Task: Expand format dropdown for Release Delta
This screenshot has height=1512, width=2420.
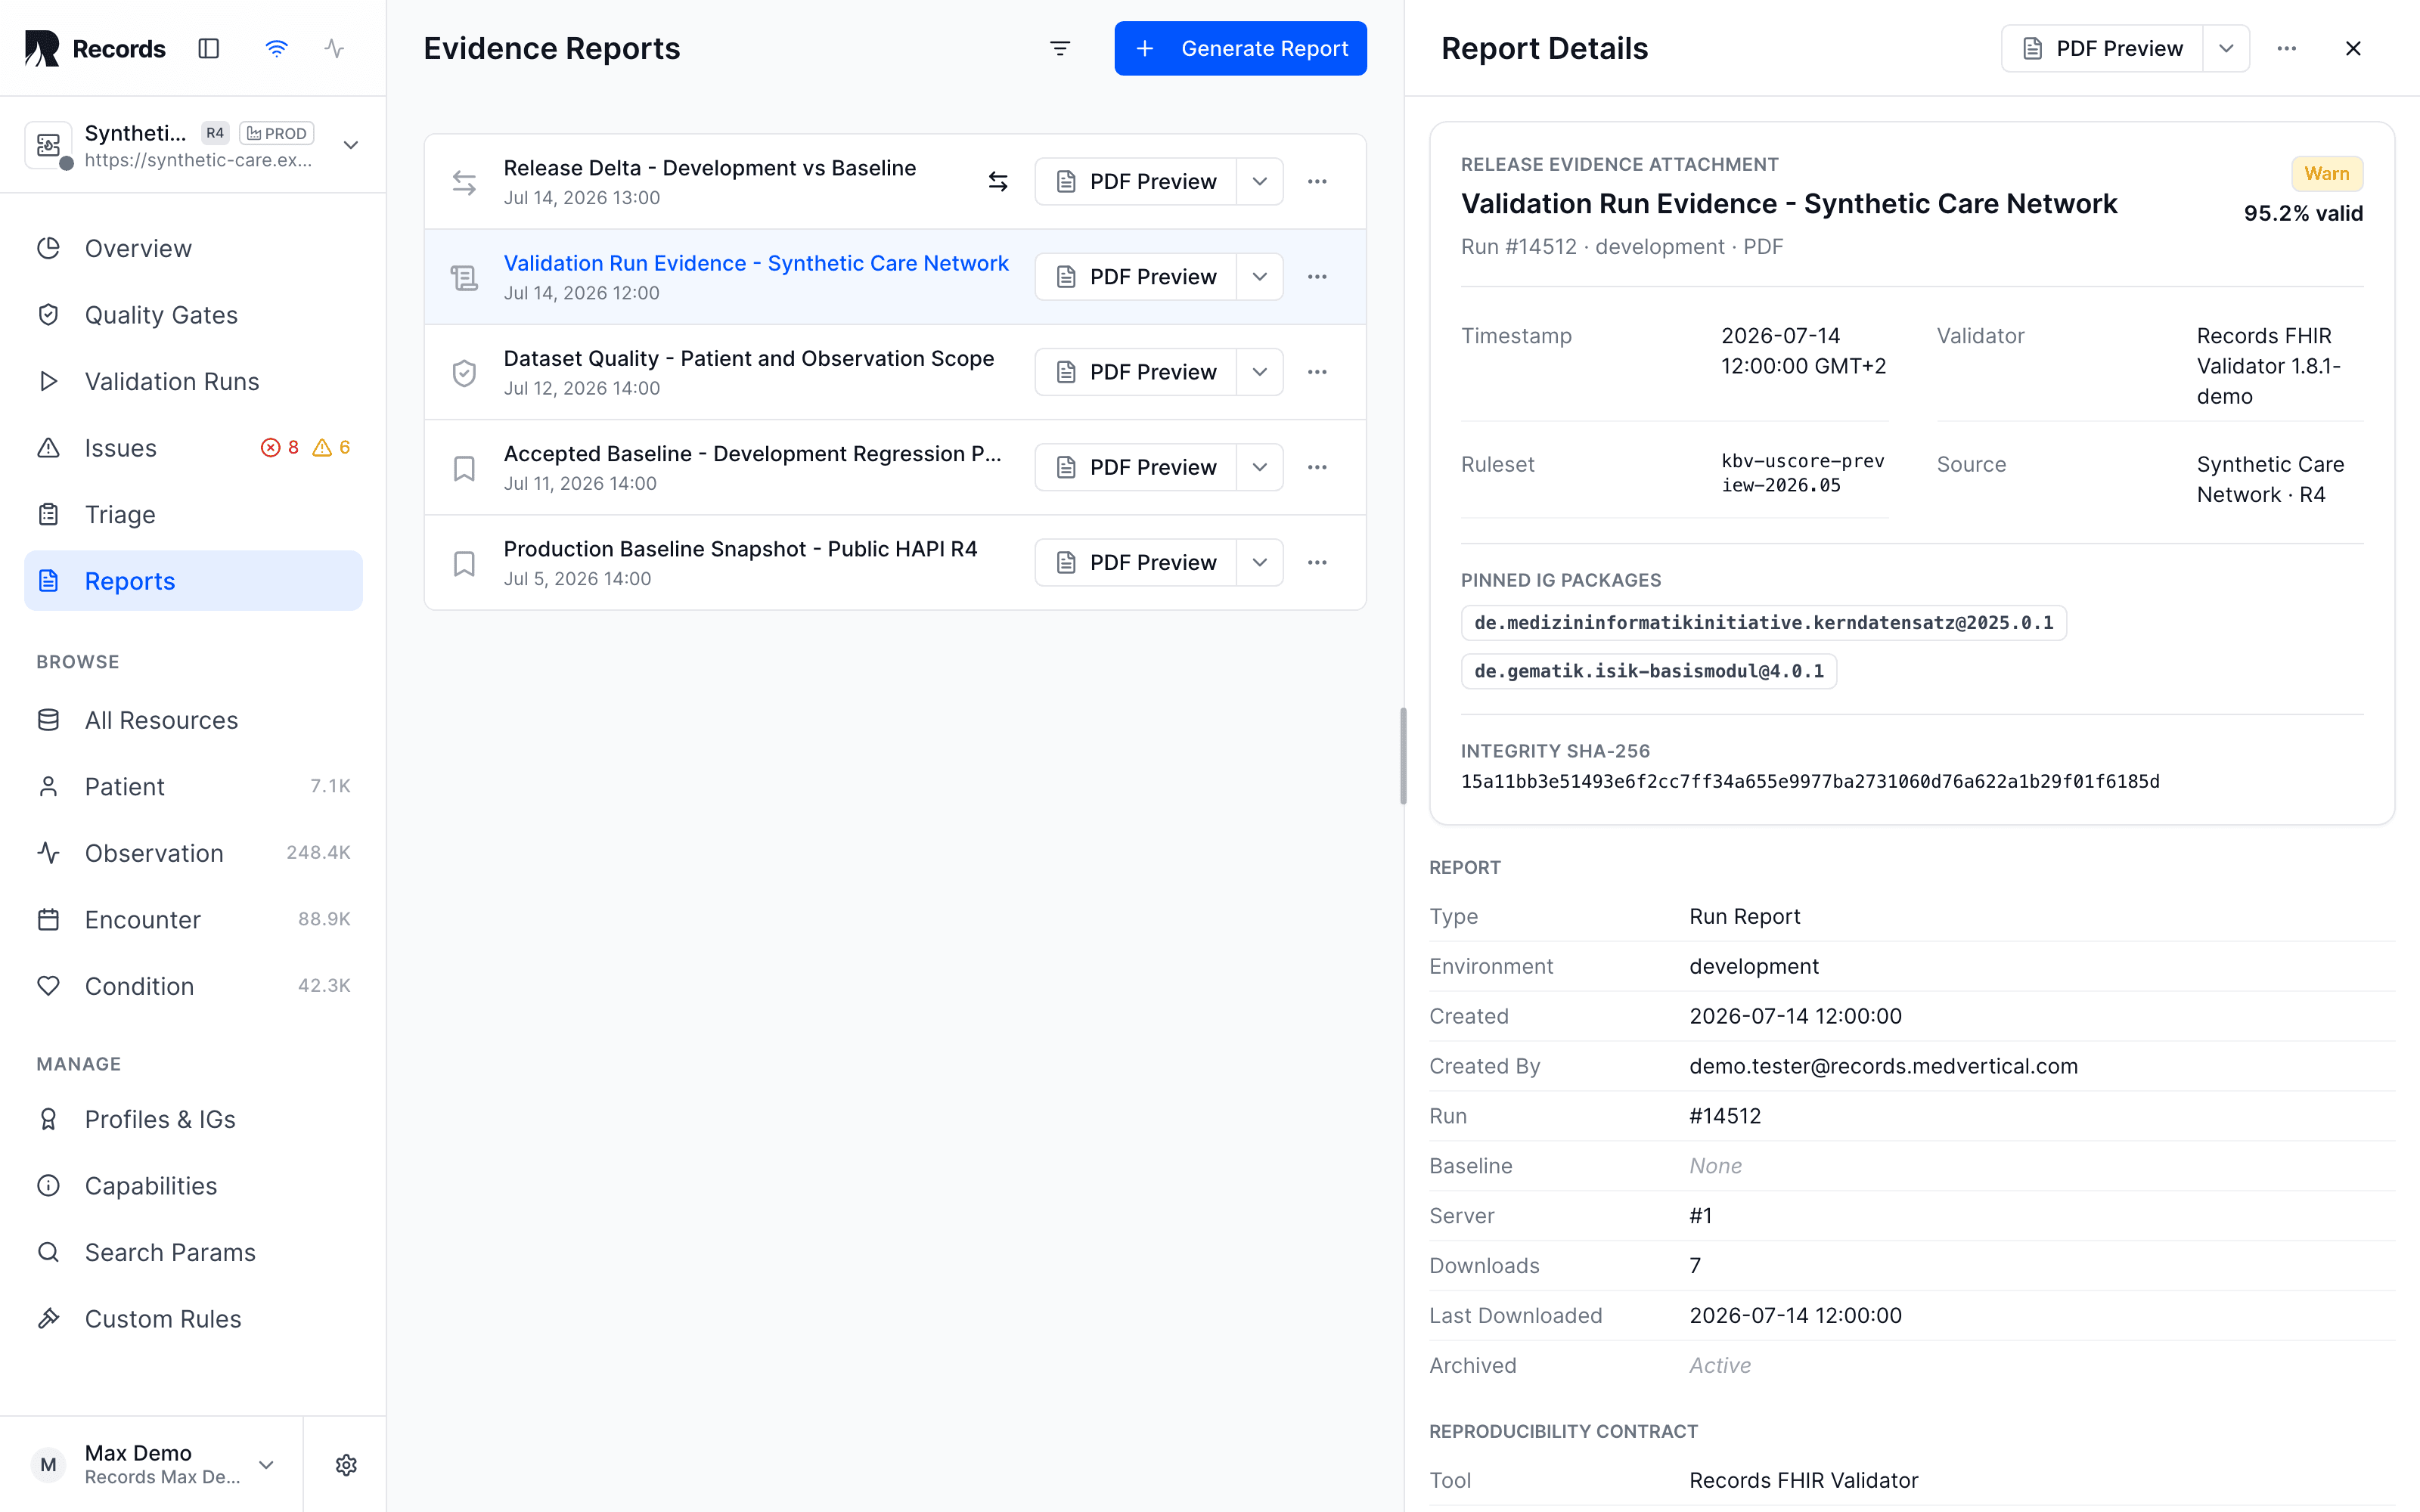Action: 1260,181
